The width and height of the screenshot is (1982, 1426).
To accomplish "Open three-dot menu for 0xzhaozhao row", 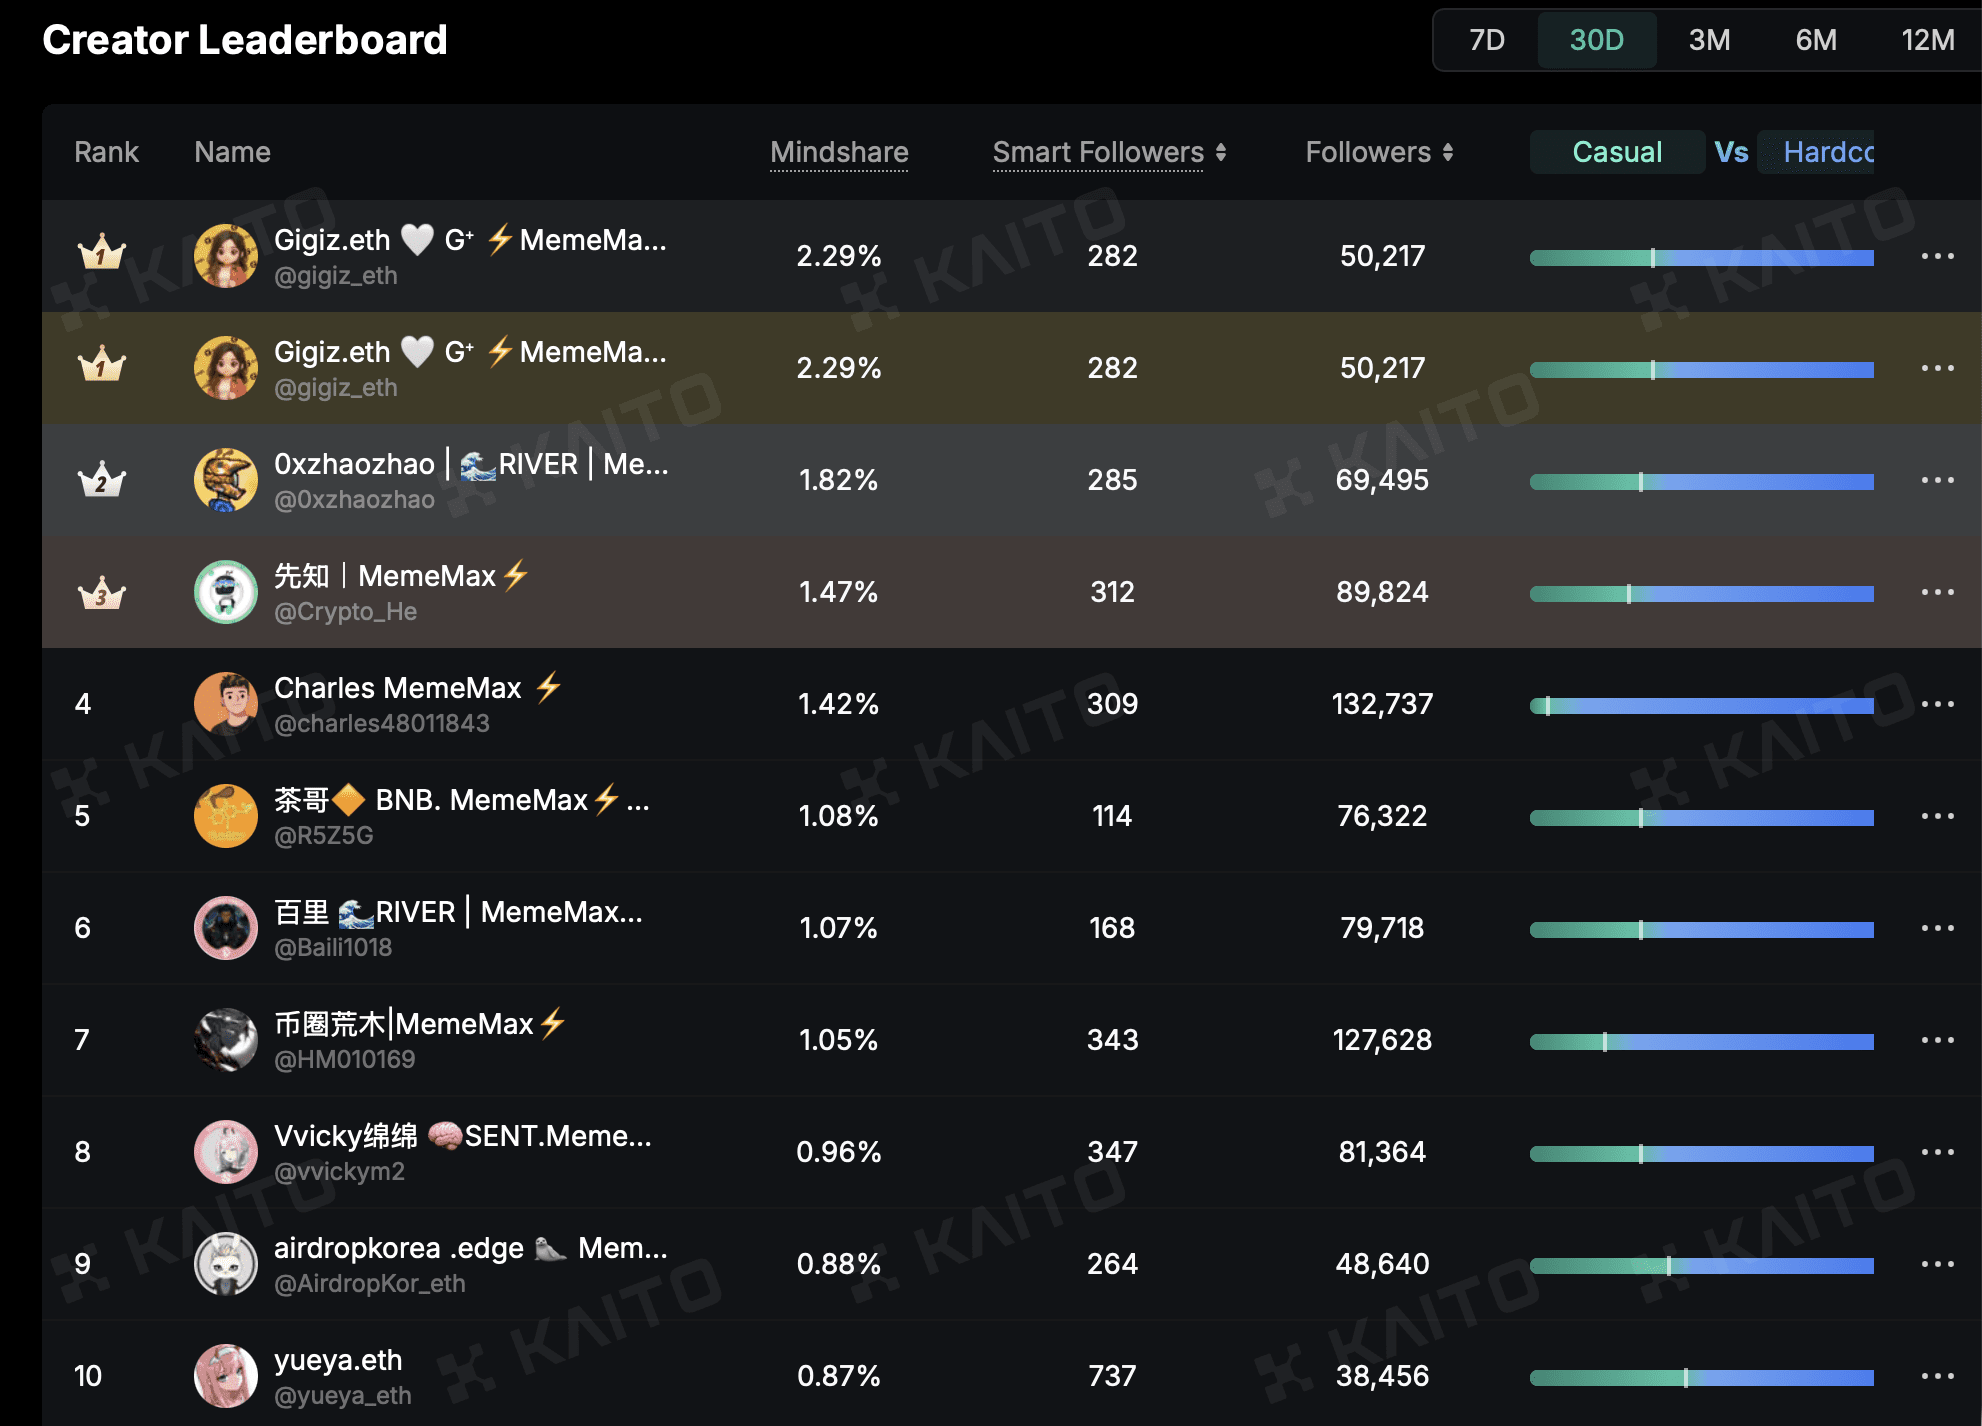I will click(1937, 480).
